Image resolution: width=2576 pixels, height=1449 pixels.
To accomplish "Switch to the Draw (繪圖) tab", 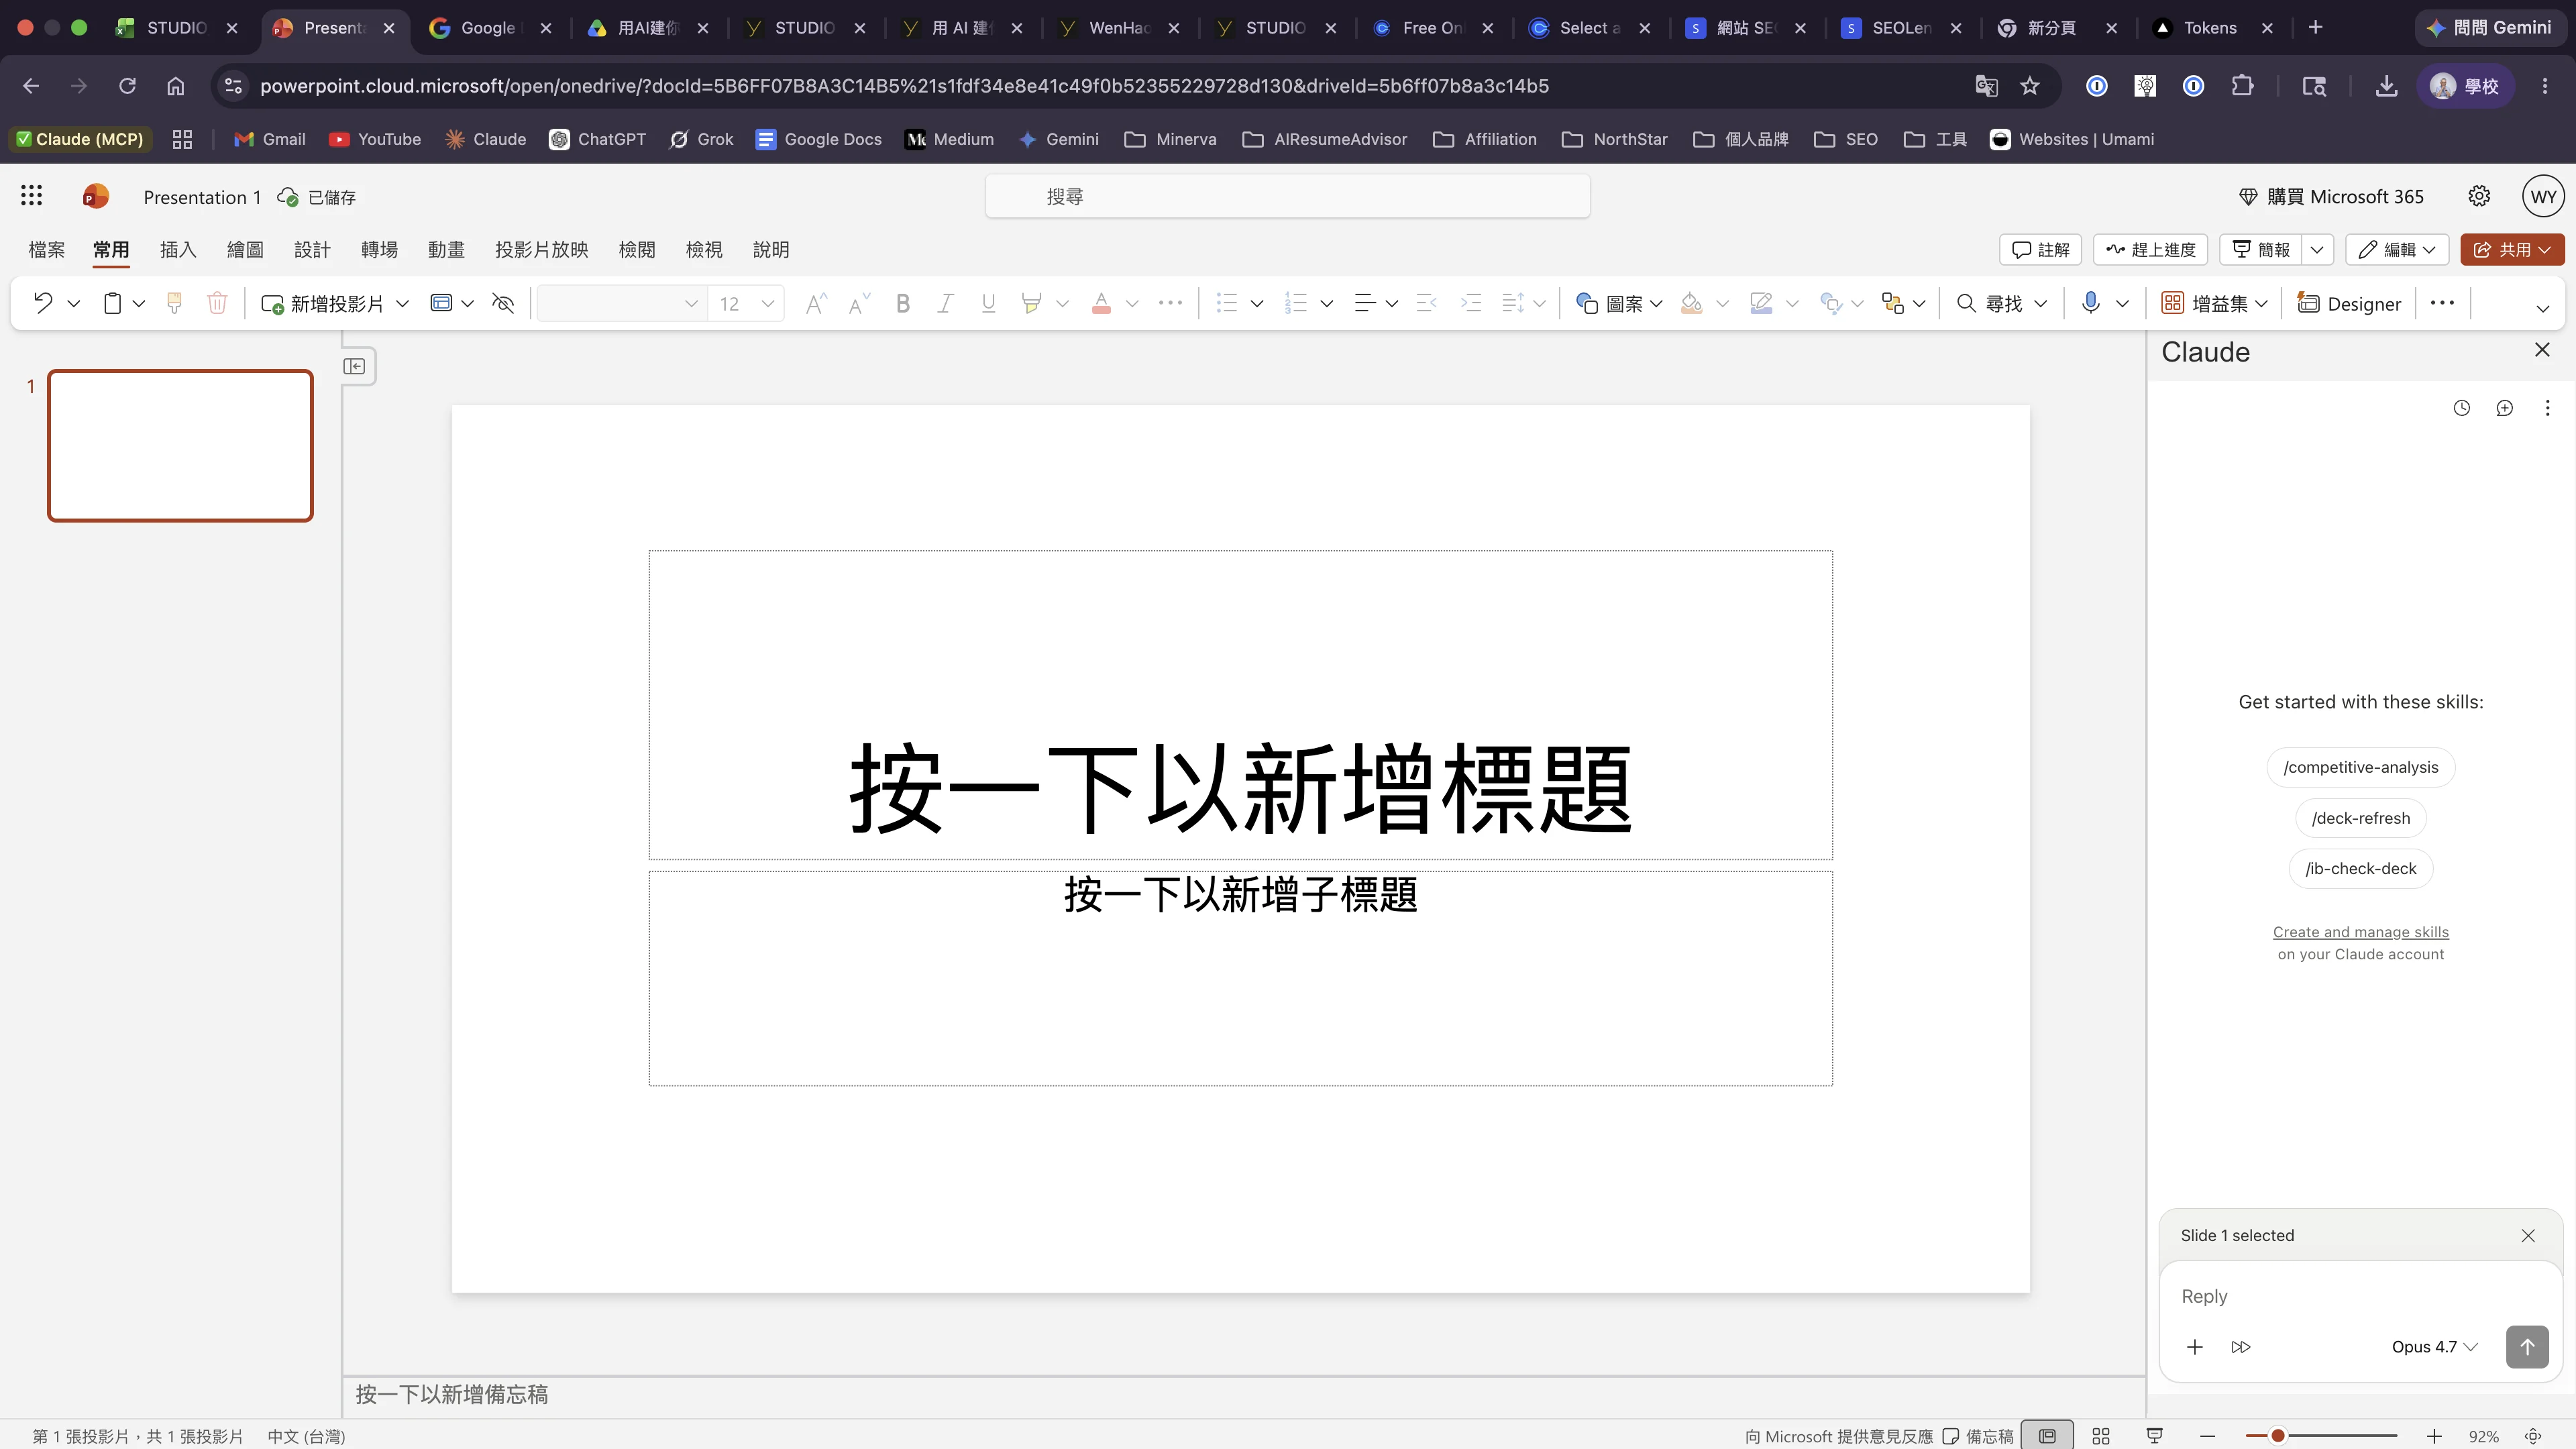I will pyautogui.click(x=245, y=249).
